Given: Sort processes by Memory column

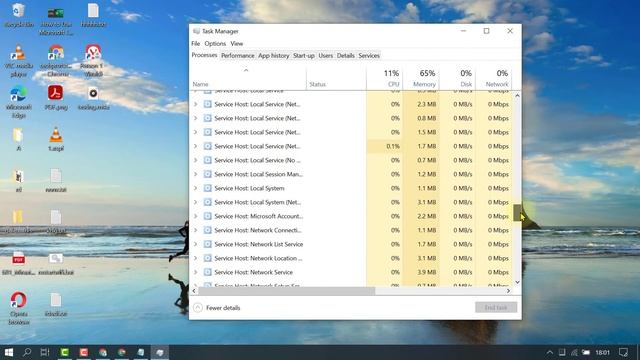Looking at the screenshot, I should click(x=421, y=78).
